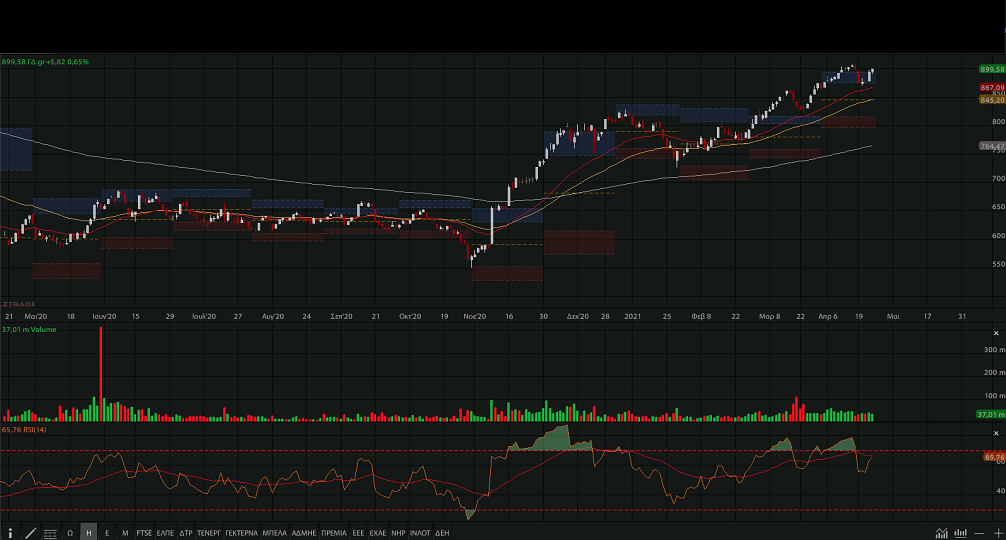This screenshot has width=1006, height=540.
Task: Click gray 764,47 moving average tag
Action: coord(992,146)
